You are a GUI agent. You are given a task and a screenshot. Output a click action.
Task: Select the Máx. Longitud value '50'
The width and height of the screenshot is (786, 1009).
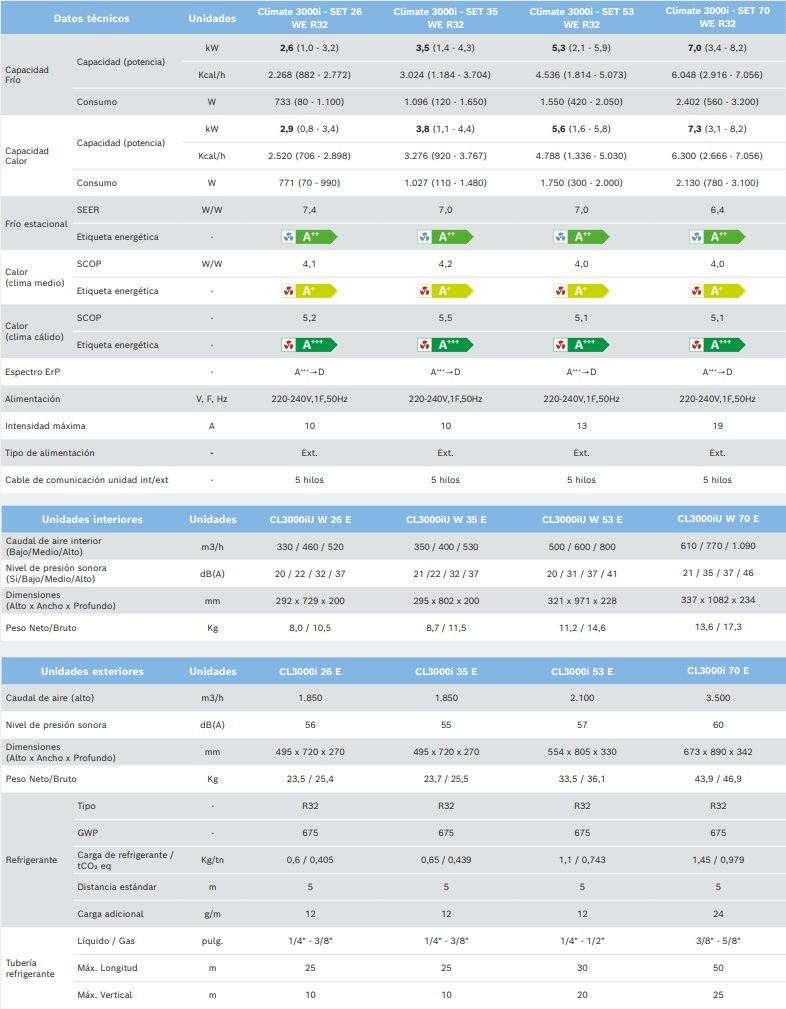click(x=718, y=968)
